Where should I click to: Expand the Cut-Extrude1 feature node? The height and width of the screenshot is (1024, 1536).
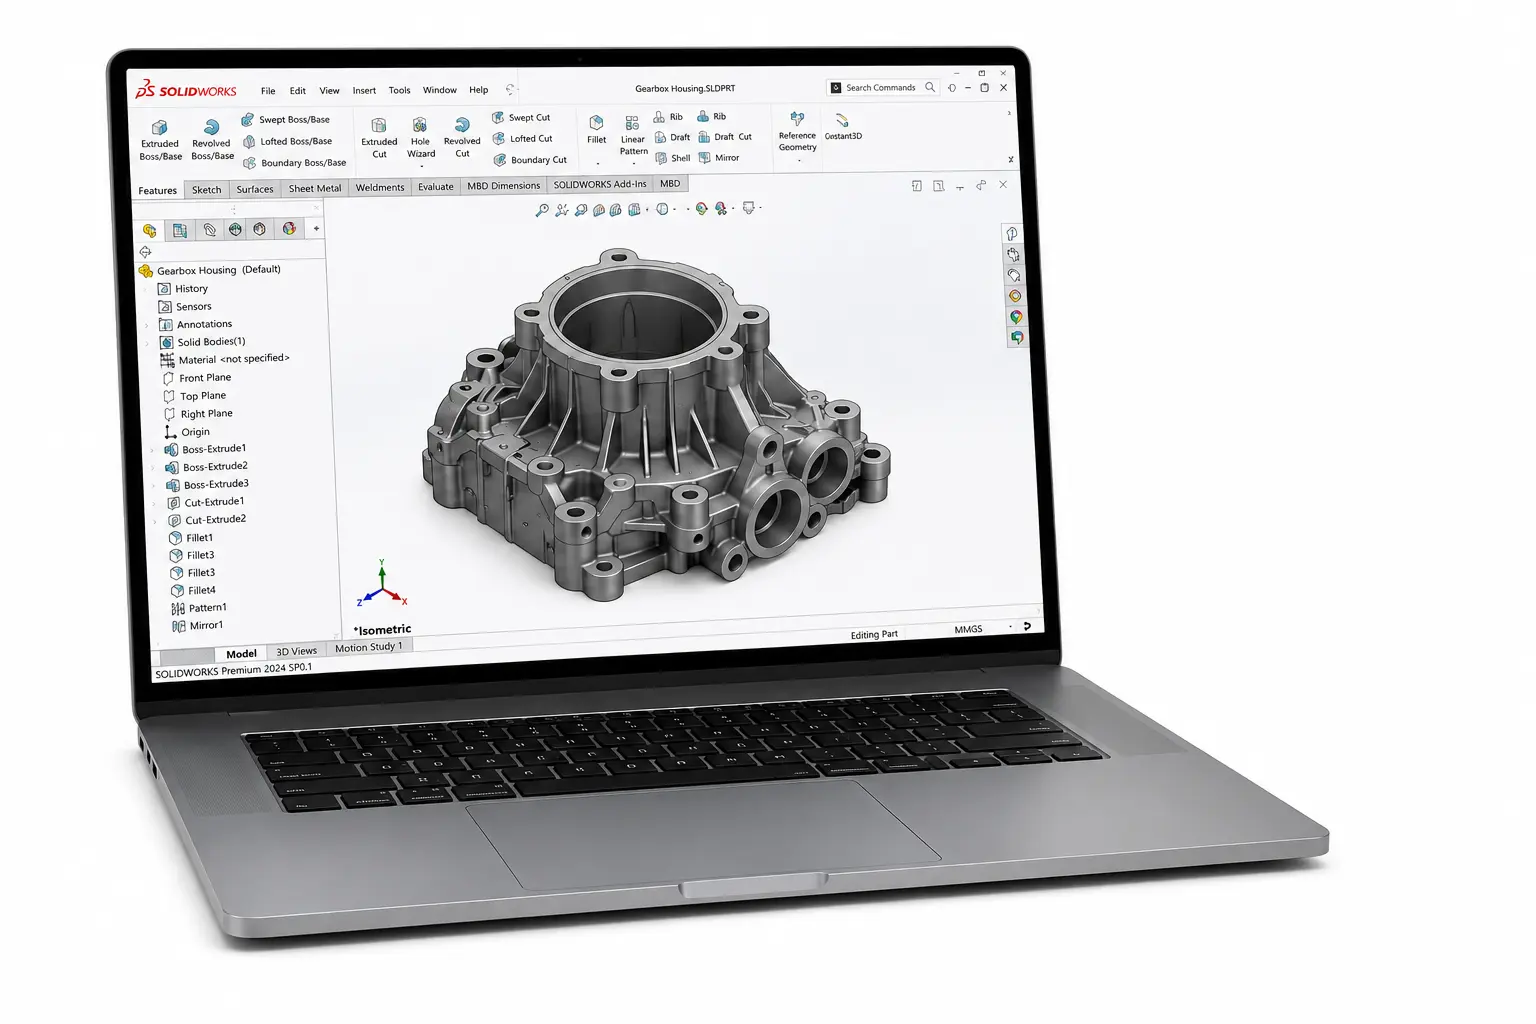tap(155, 504)
